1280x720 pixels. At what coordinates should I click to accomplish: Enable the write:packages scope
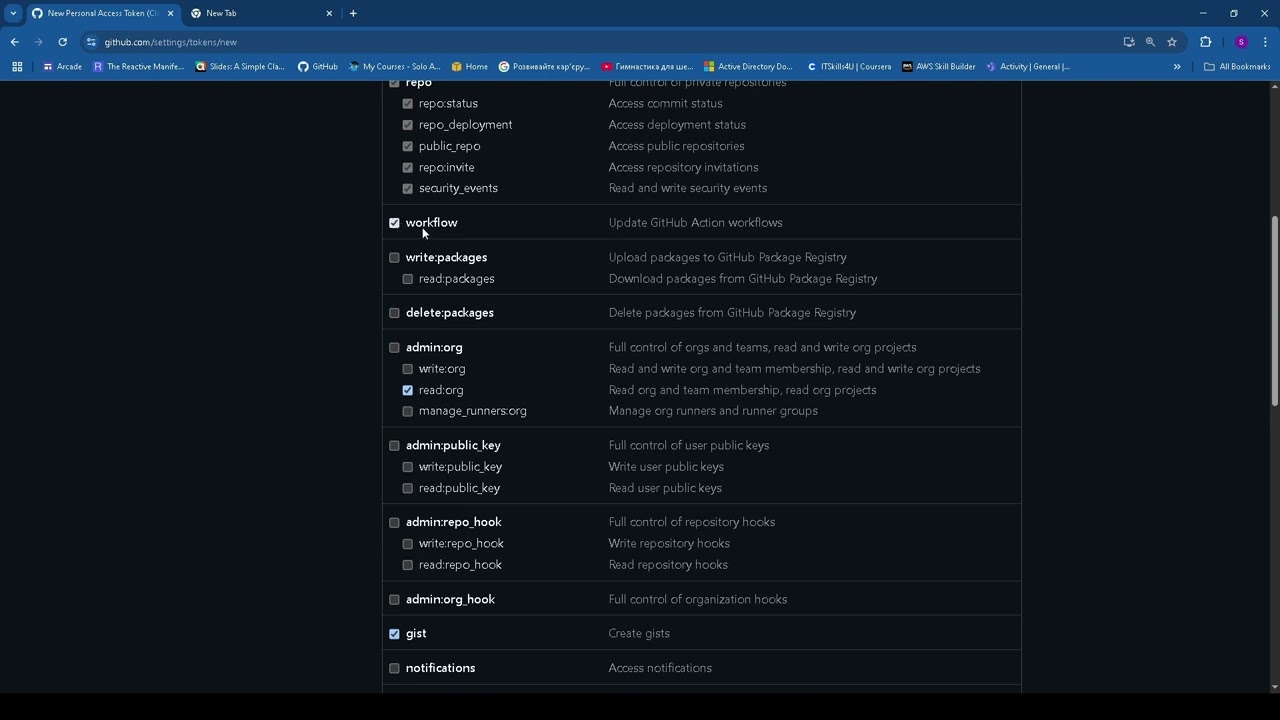click(394, 258)
